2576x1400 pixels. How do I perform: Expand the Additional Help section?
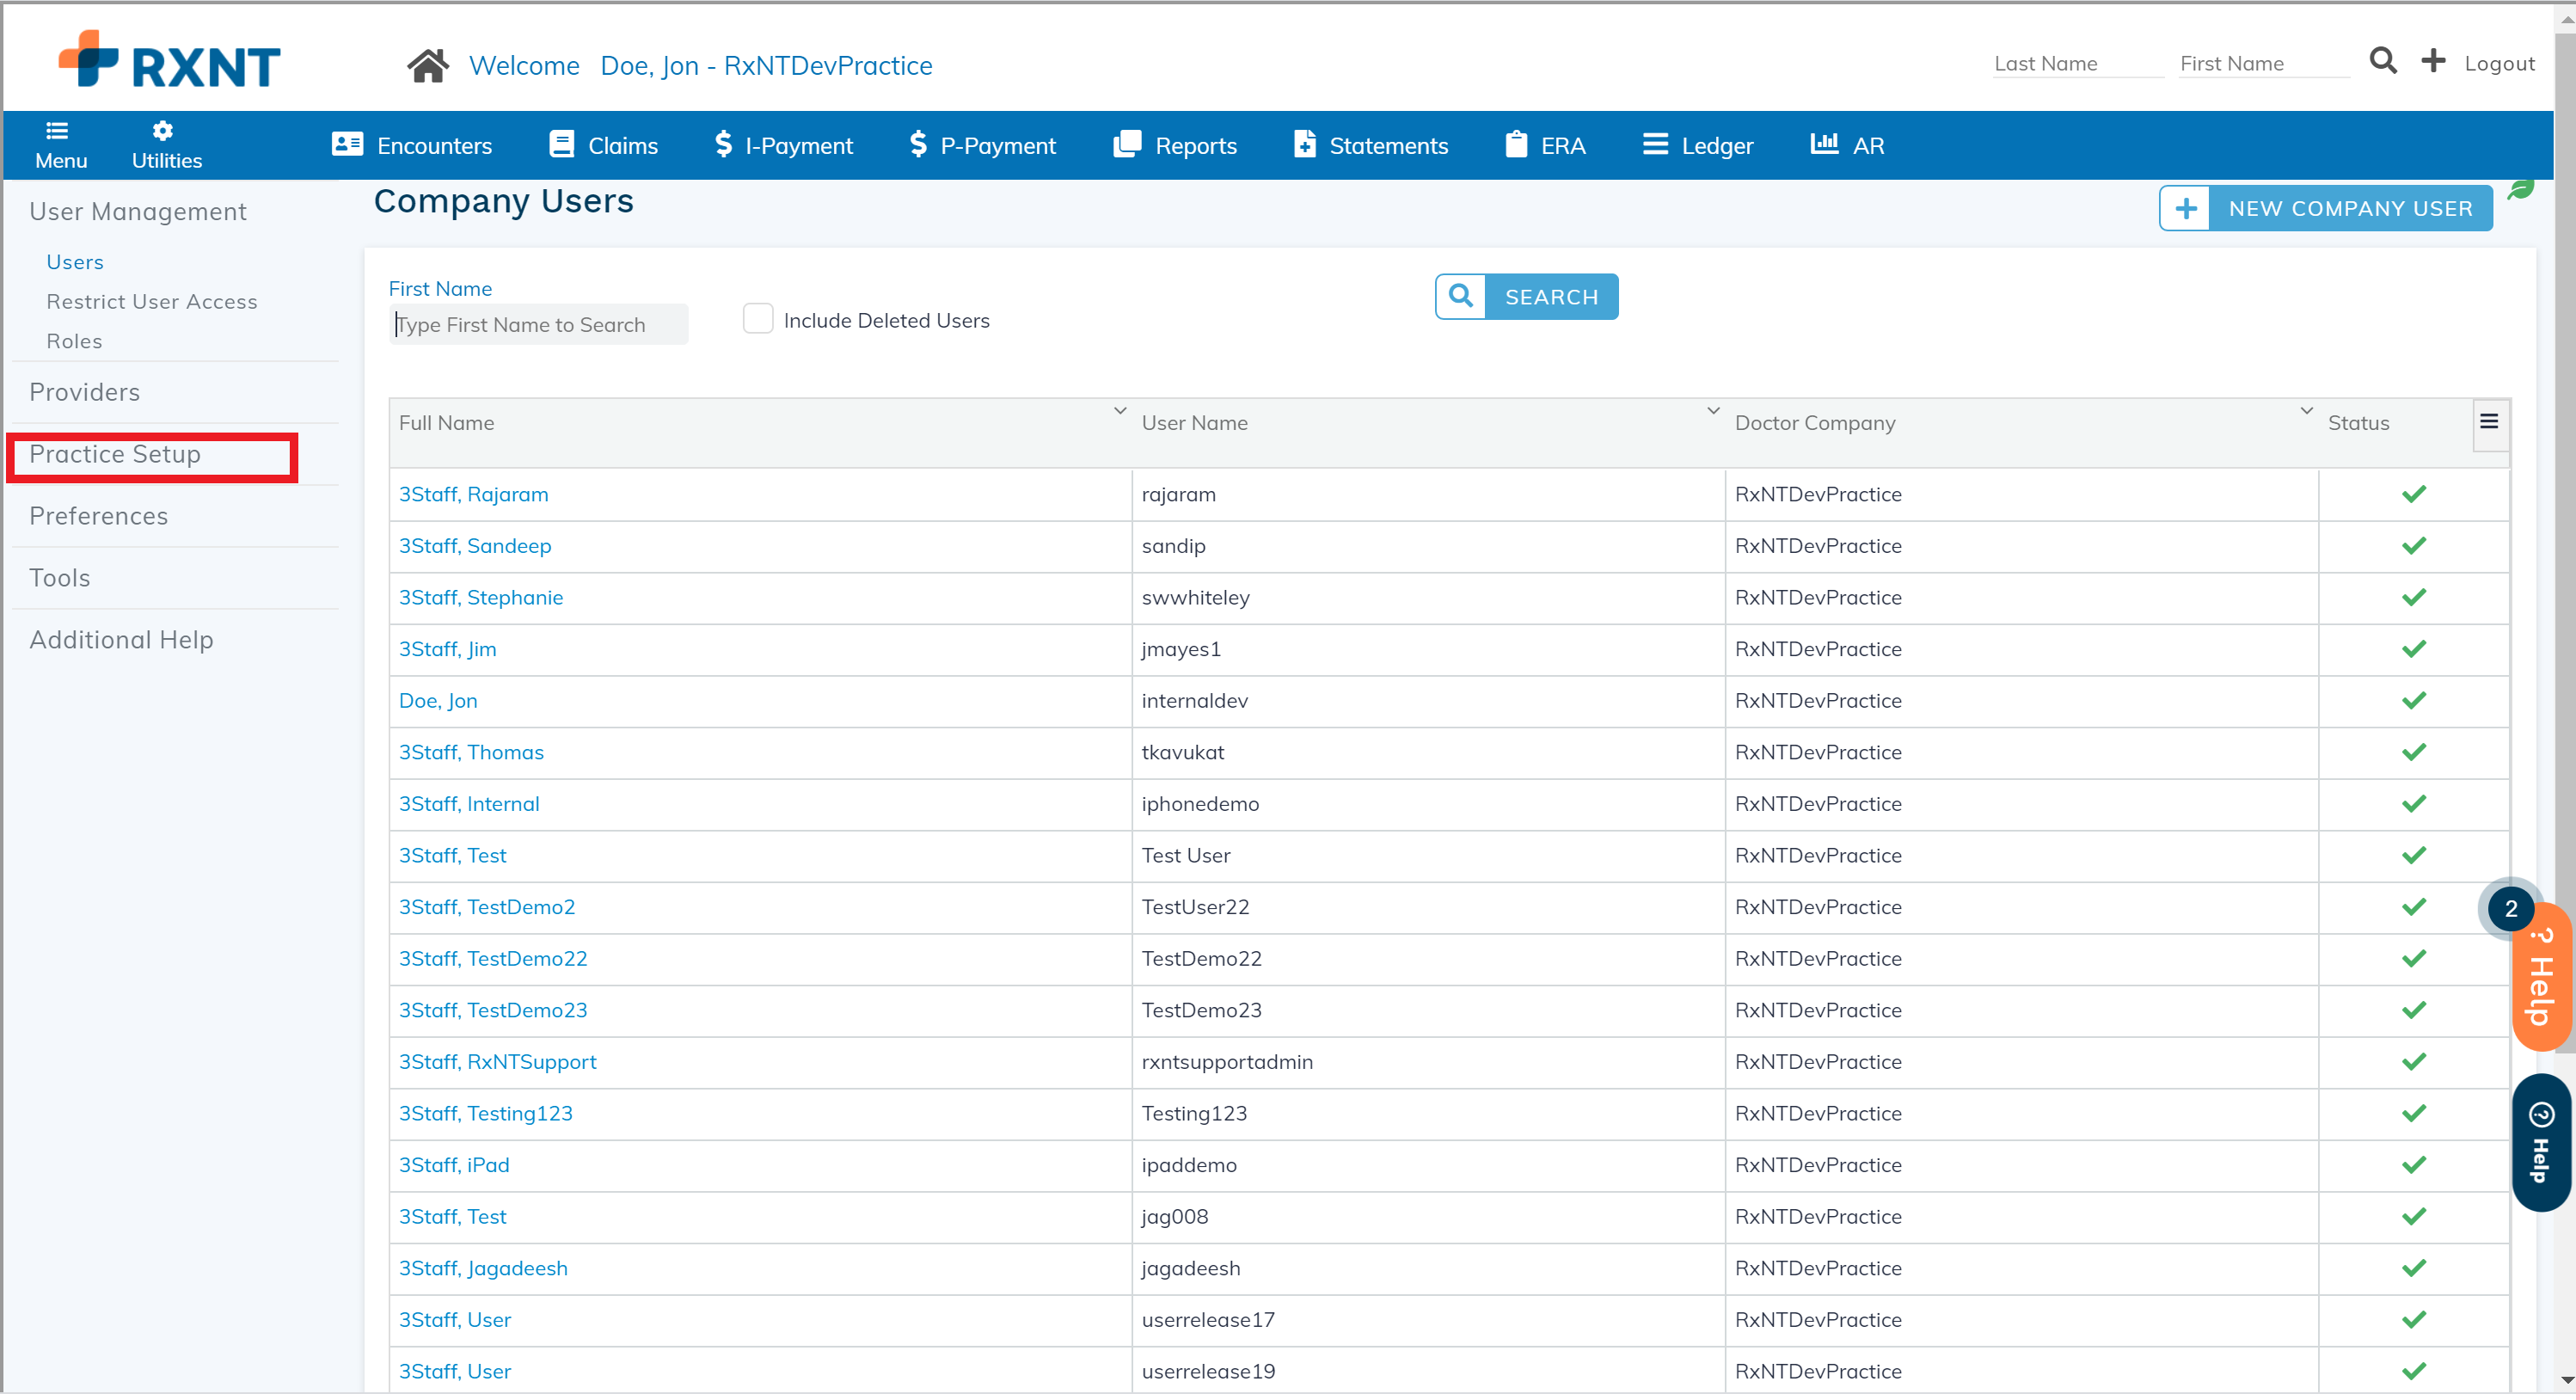pyautogui.click(x=121, y=641)
